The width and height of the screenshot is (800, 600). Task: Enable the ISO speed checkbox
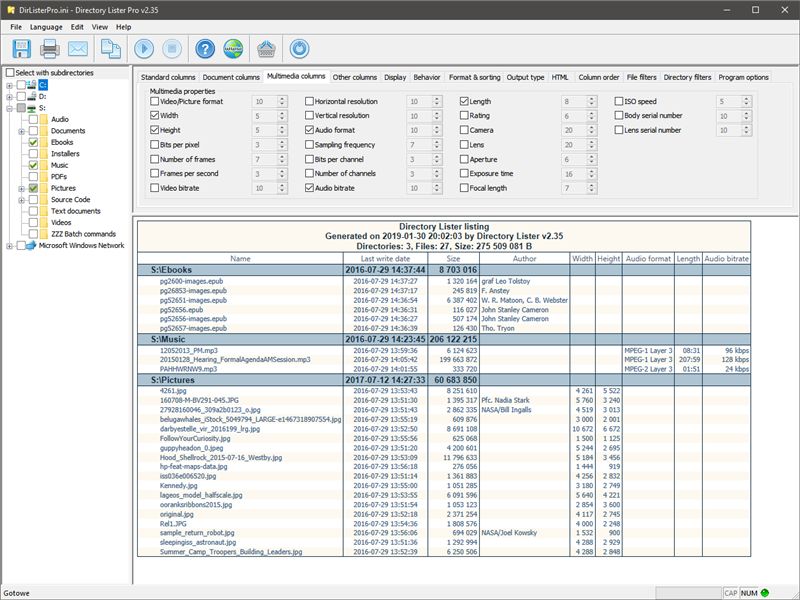[x=619, y=101]
